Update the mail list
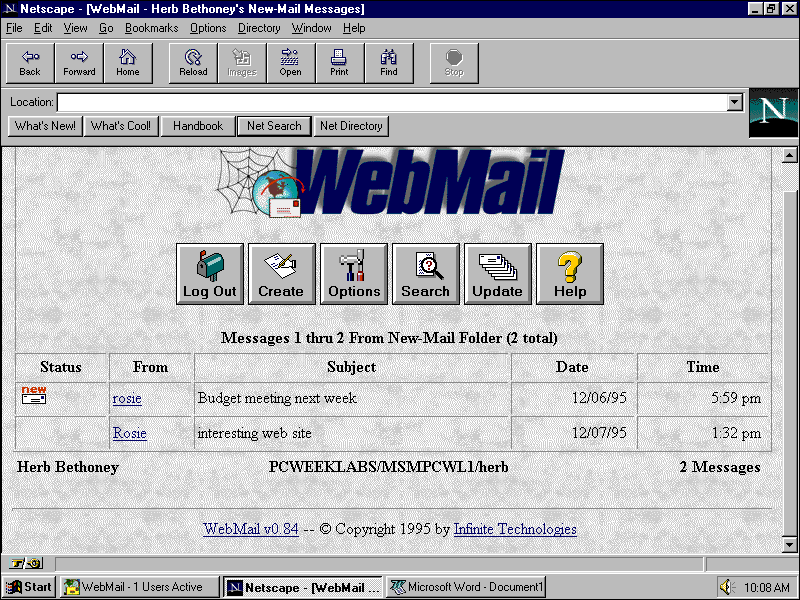This screenshot has height=600, width=800. (x=497, y=274)
